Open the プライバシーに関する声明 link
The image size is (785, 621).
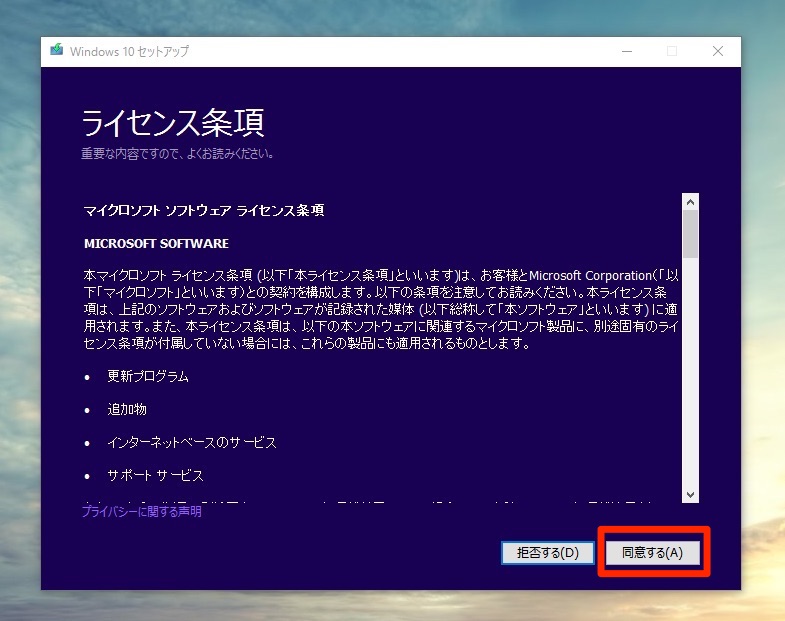click(x=141, y=512)
